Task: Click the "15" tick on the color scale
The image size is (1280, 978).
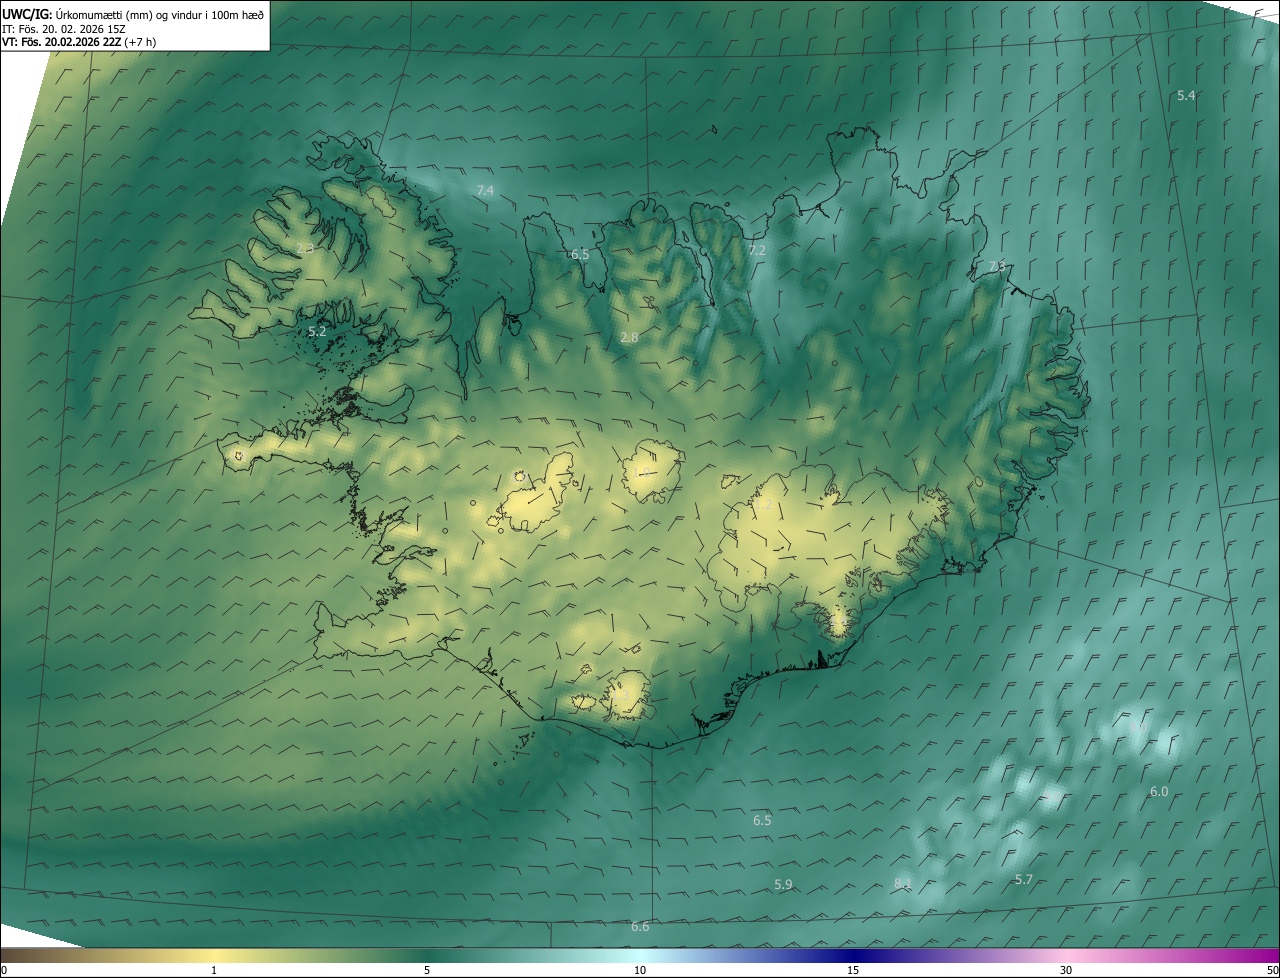Action: tap(853, 970)
